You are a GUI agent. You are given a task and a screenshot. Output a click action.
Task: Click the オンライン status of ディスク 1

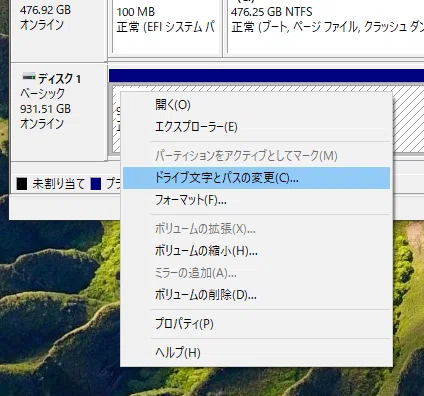42,124
